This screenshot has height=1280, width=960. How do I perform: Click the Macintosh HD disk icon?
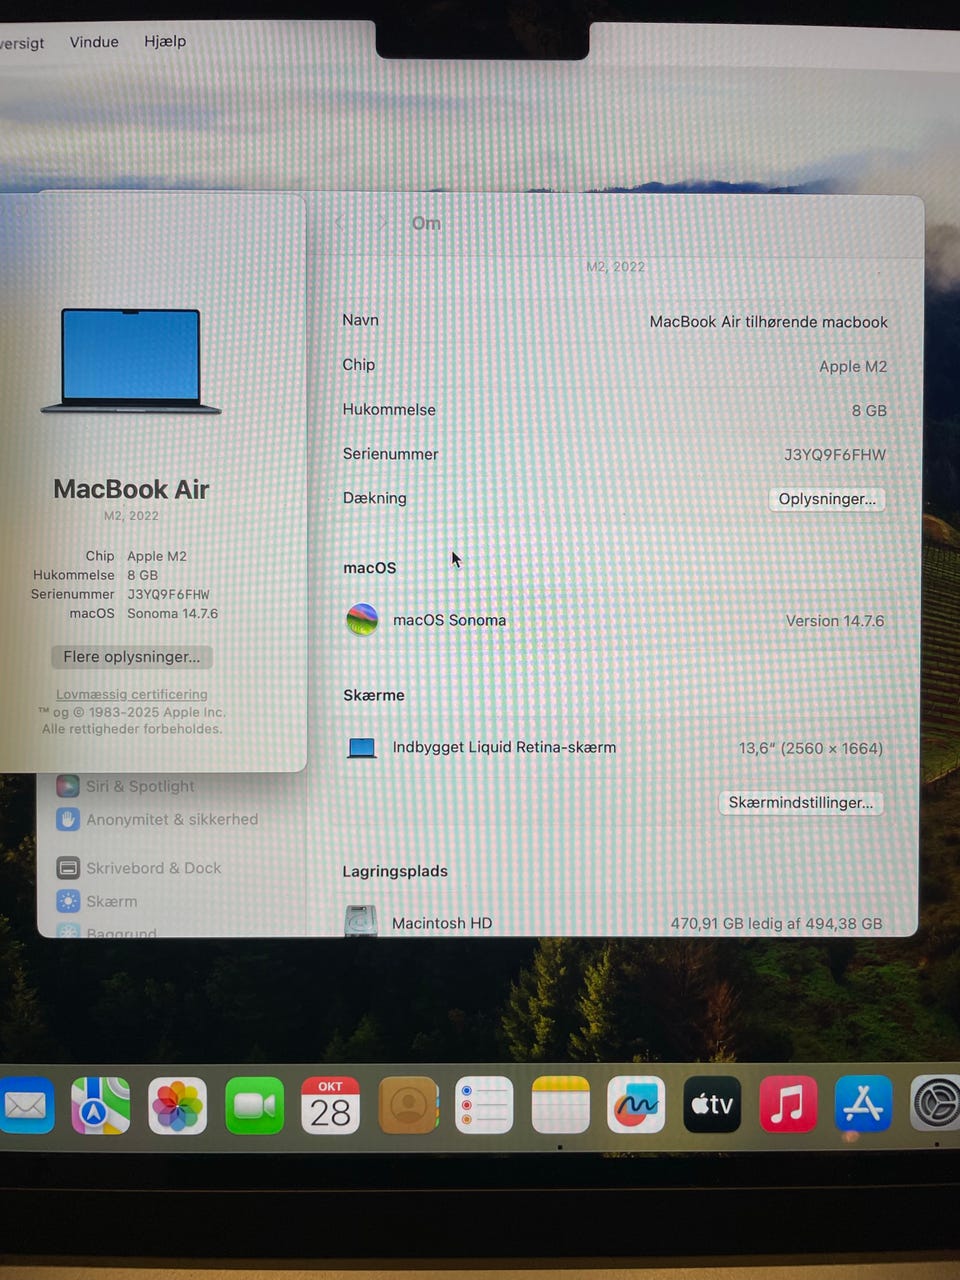(x=361, y=921)
